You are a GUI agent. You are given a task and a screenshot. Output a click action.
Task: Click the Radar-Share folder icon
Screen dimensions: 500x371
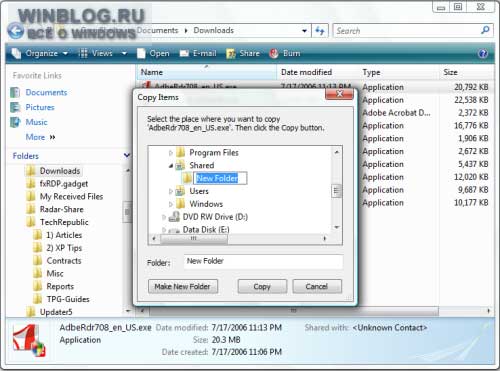[31, 209]
